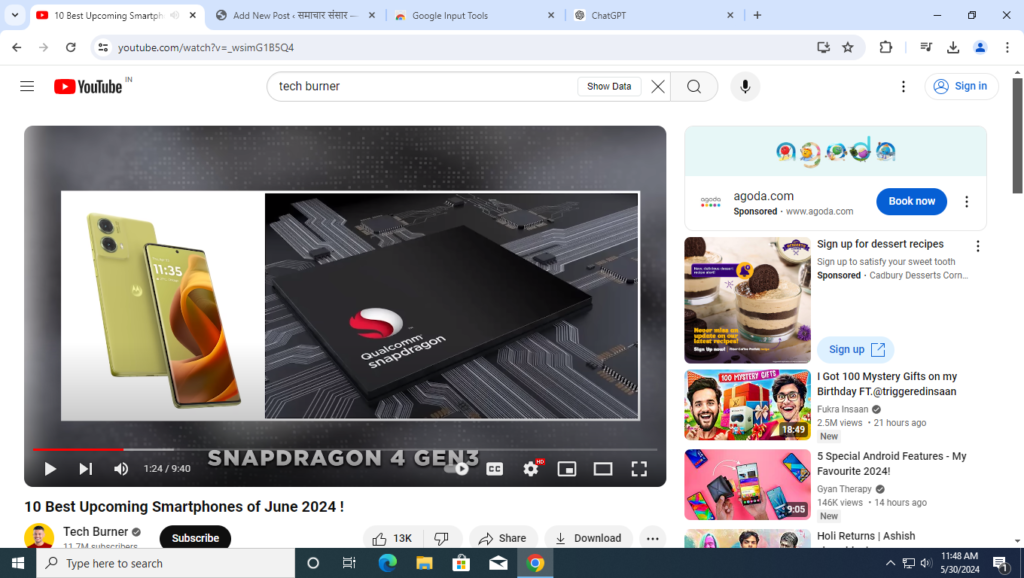Enter full screen mode
The image size is (1024, 578).
(639, 469)
